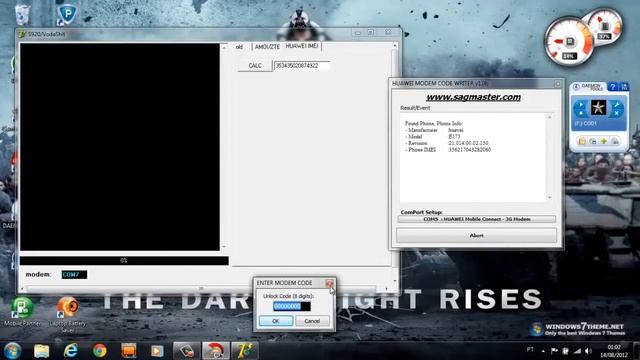
Task: Open the www.sagmaster.com link
Action: (x=473, y=97)
